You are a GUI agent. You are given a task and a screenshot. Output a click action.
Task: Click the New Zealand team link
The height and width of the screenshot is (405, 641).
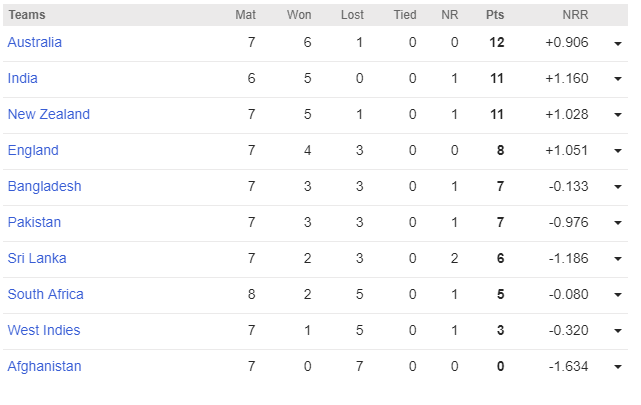[x=49, y=114]
